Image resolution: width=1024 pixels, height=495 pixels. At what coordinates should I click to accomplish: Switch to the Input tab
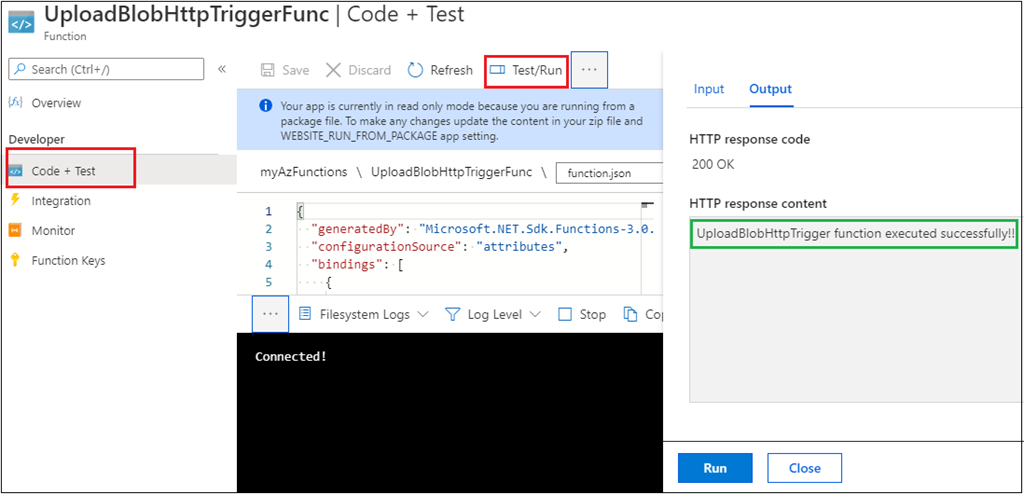[x=709, y=89]
